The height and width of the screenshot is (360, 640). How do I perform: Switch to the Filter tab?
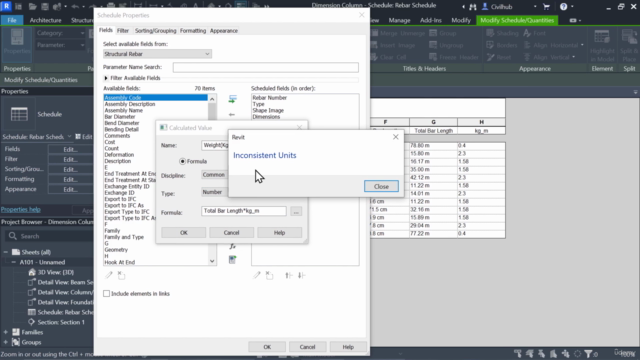[123, 31]
